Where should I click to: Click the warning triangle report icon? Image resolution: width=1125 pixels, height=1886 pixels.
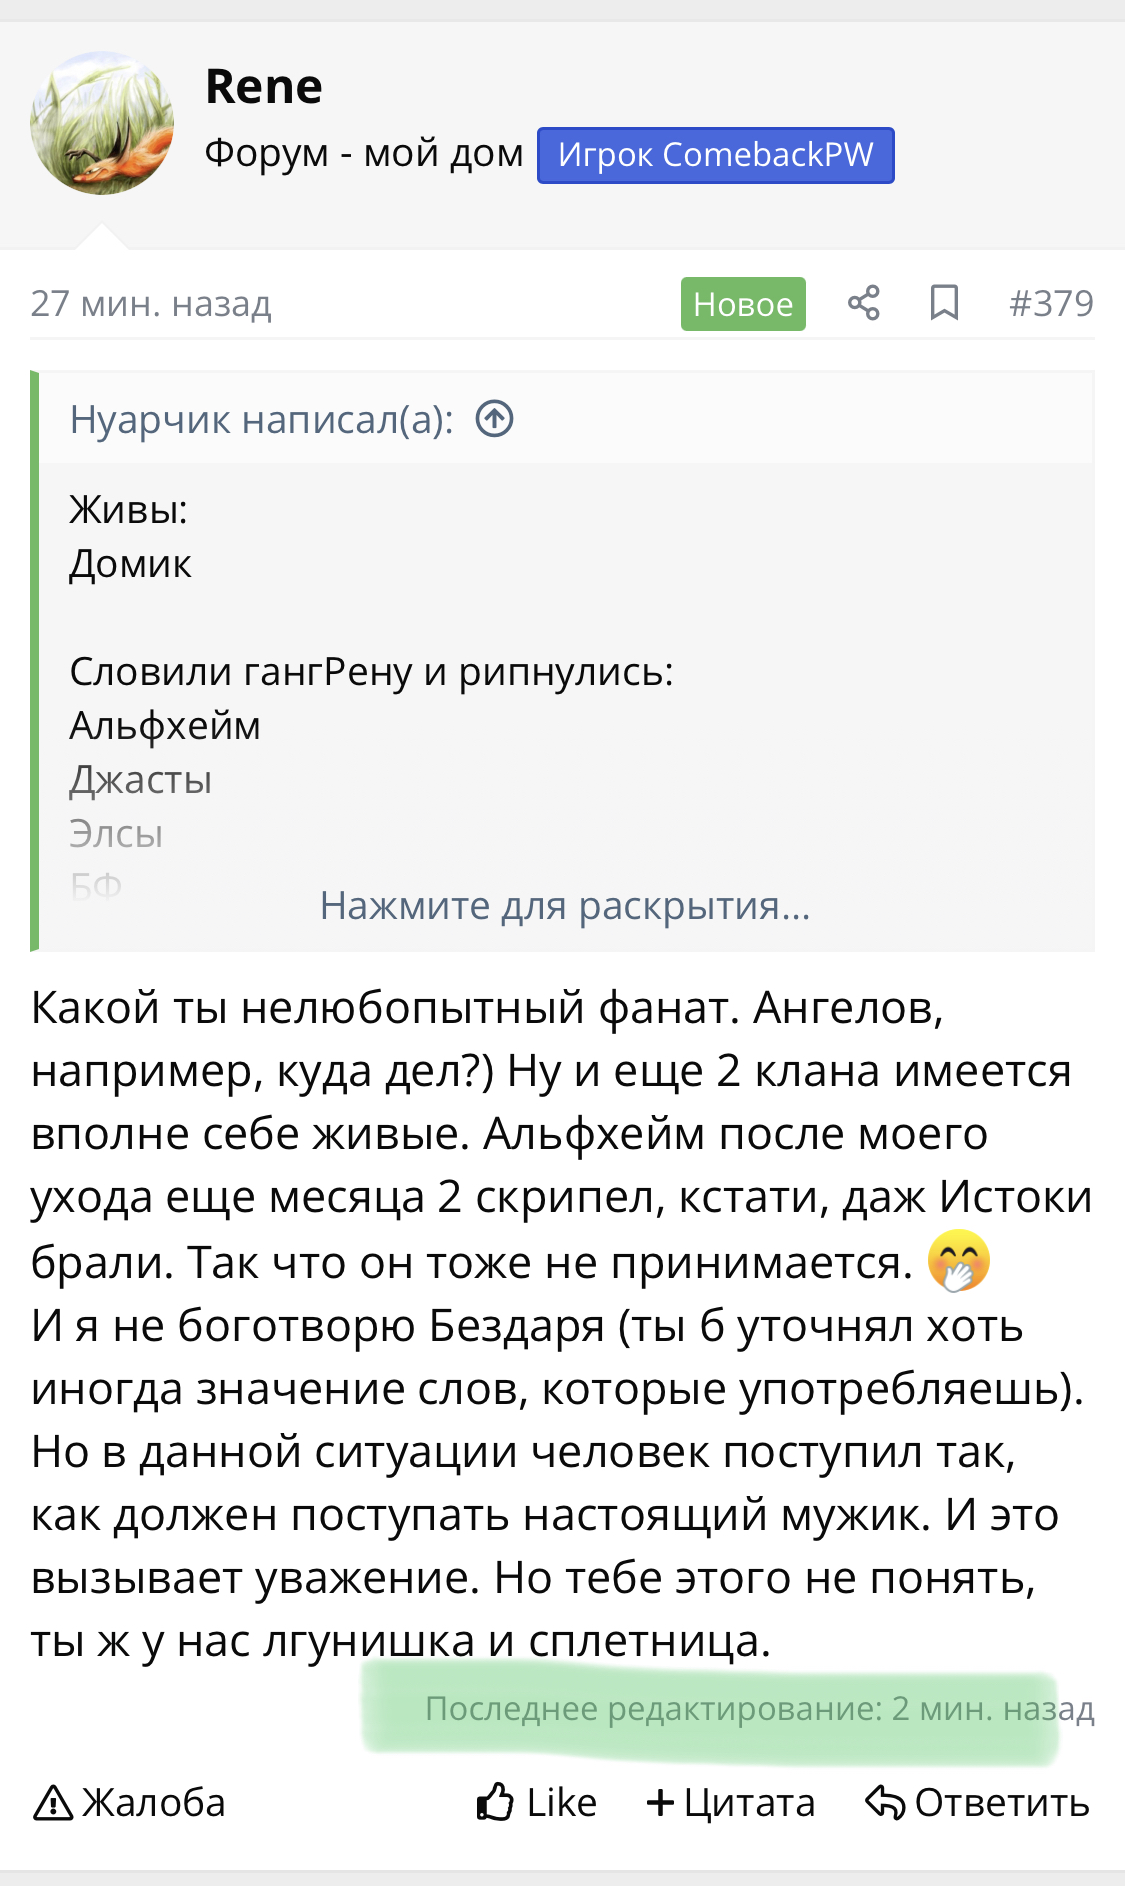coord(53,1803)
